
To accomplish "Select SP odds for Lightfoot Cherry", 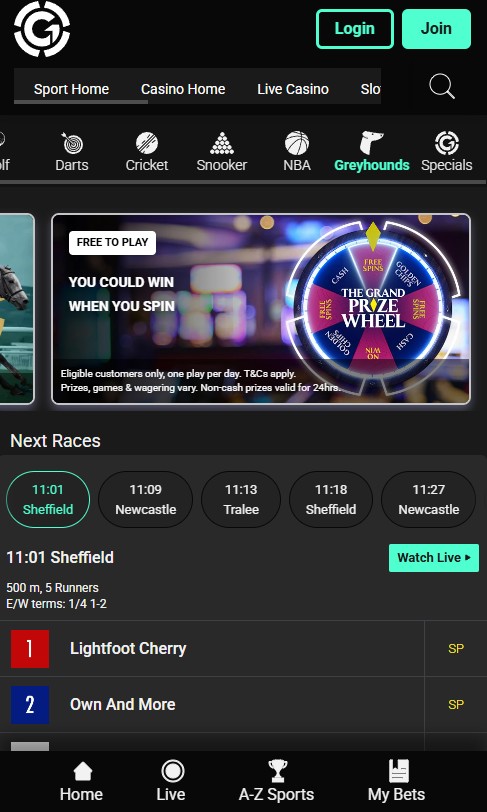I will [x=456, y=648].
